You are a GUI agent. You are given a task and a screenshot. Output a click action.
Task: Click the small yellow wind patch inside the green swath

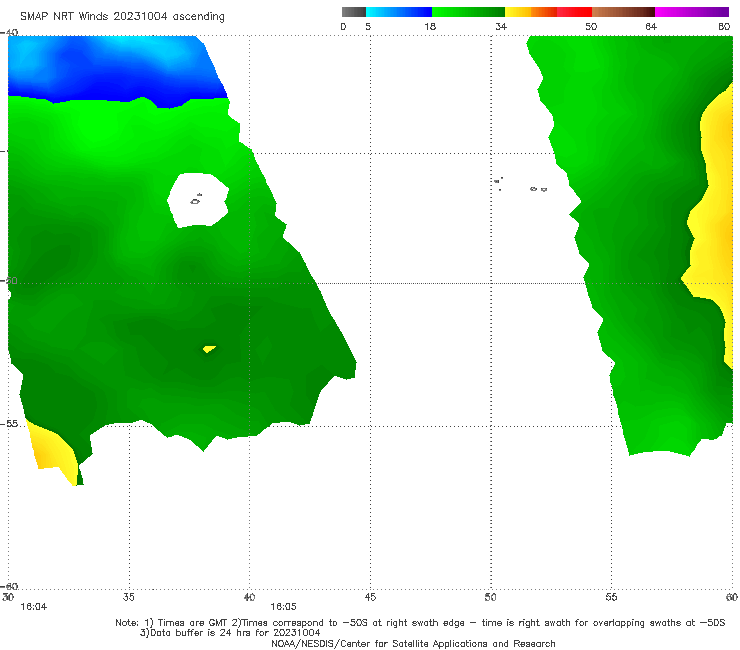(x=210, y=349)
